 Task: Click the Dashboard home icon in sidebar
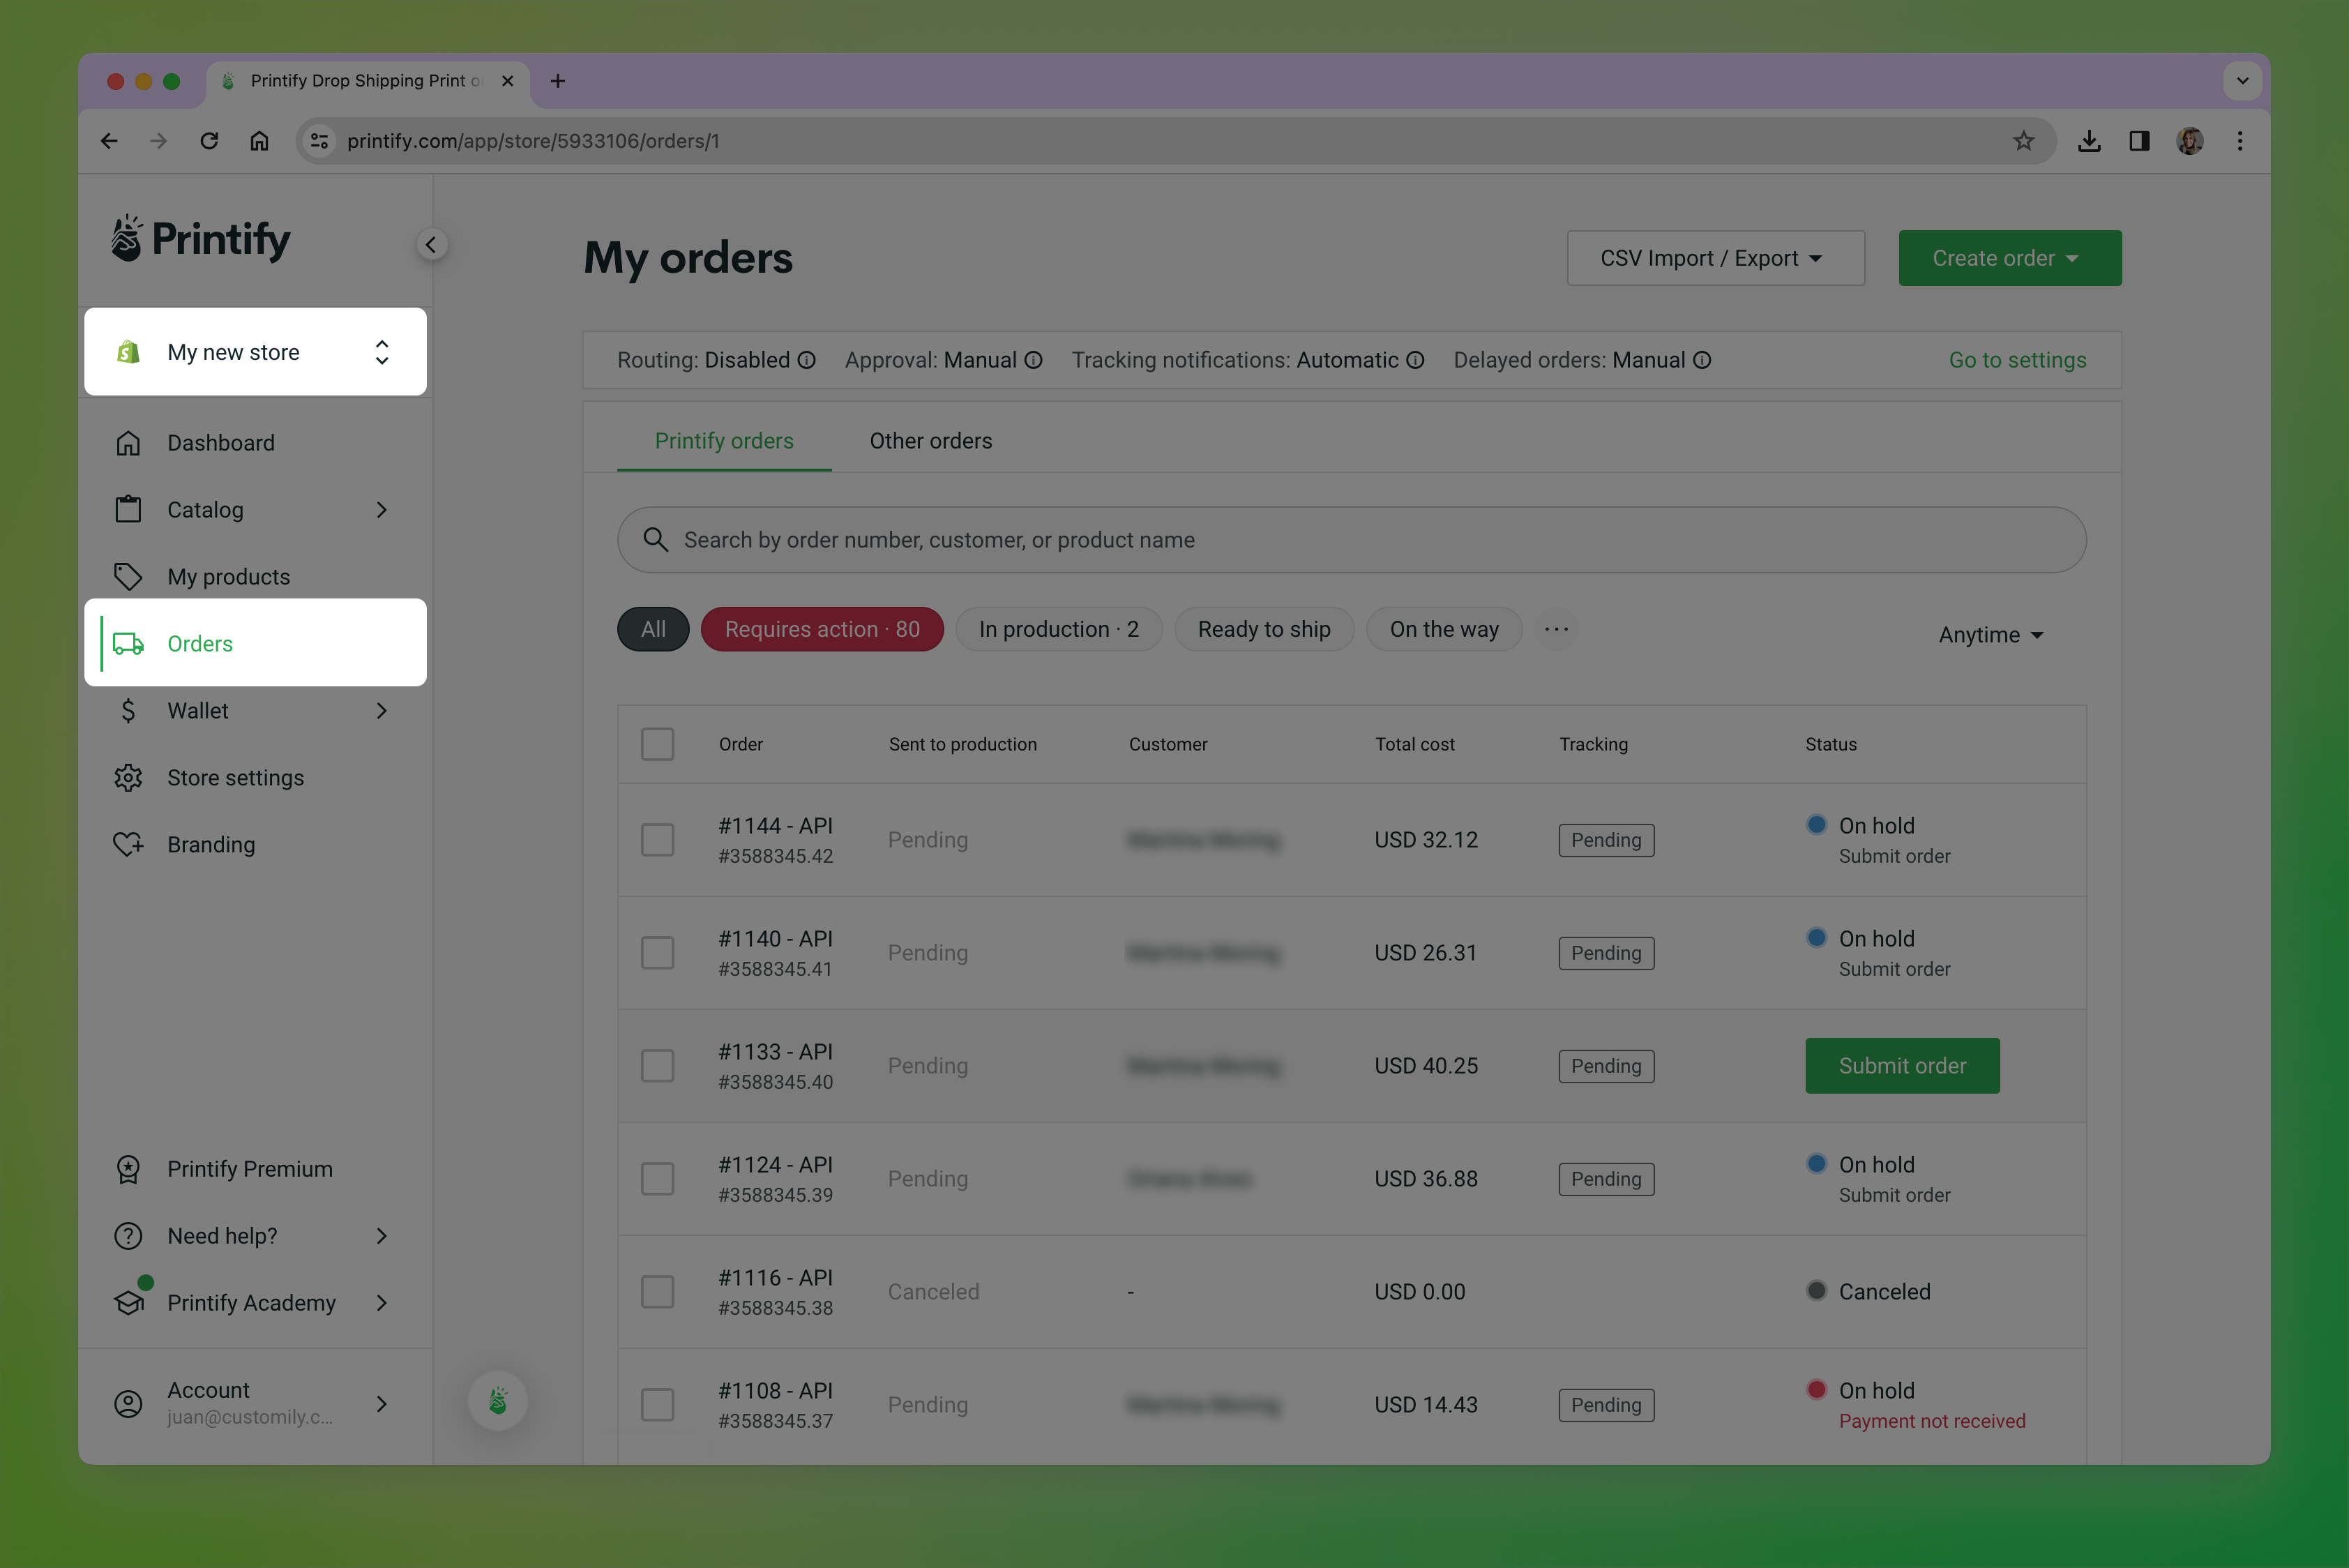tap(128, 443)
